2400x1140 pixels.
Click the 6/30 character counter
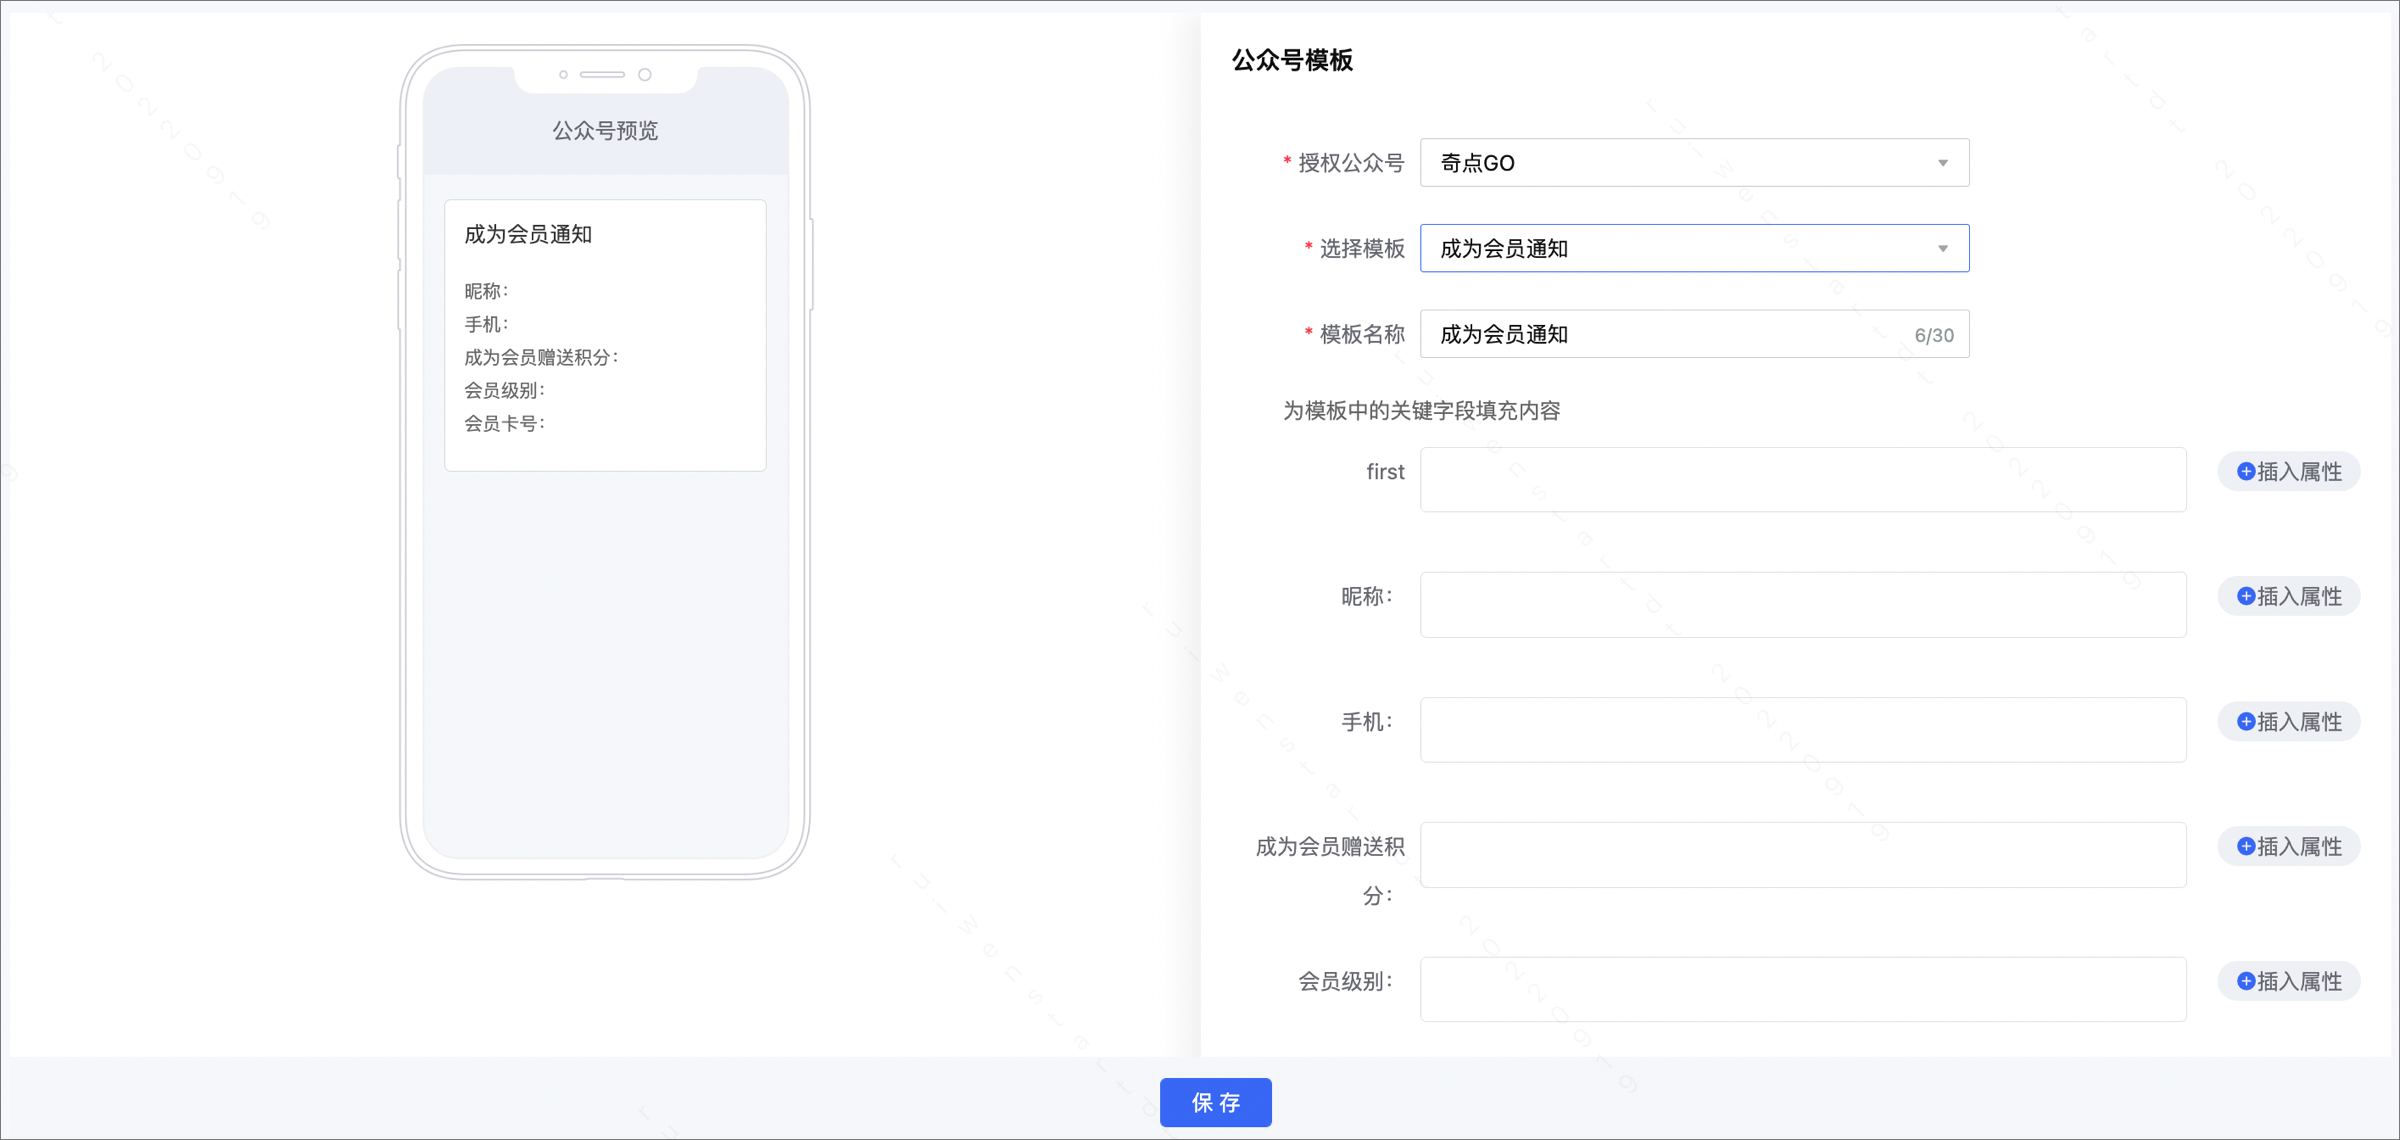pyautogui.click(x=1933, y=335)
